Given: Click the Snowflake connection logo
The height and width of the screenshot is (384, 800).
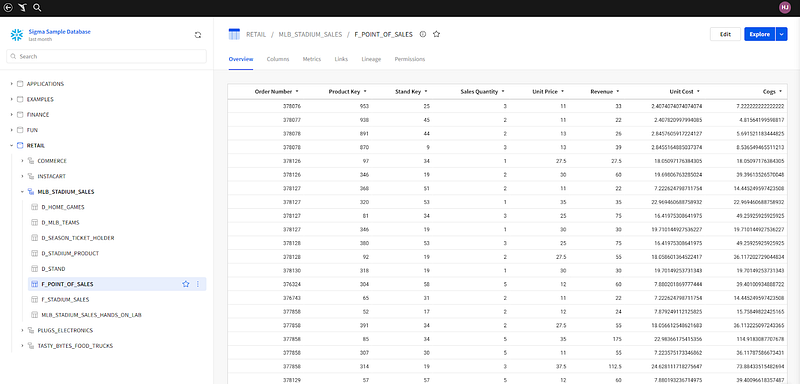Looking at the screenshot, I should pos(17,35).
